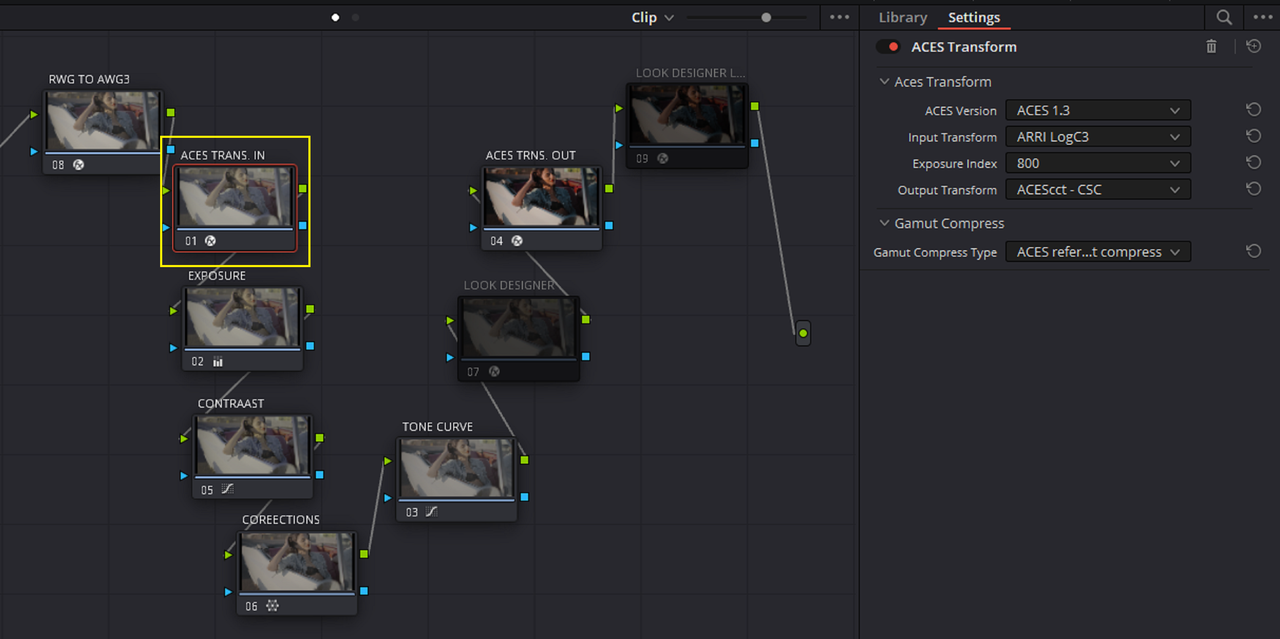Click the CONTRAAST node label

(231, 404)
